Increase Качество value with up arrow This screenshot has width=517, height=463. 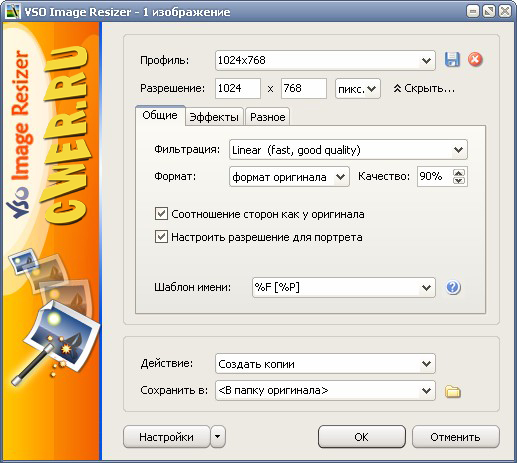pos(459,173)
